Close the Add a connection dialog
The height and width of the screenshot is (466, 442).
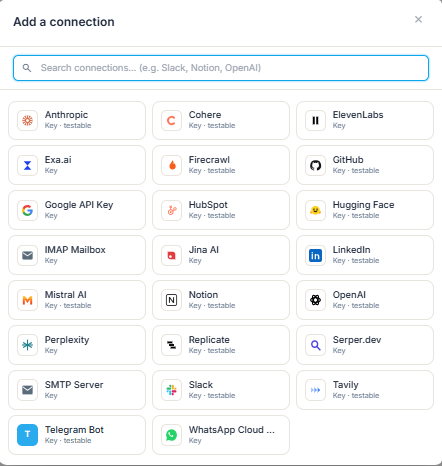point(418,19)
